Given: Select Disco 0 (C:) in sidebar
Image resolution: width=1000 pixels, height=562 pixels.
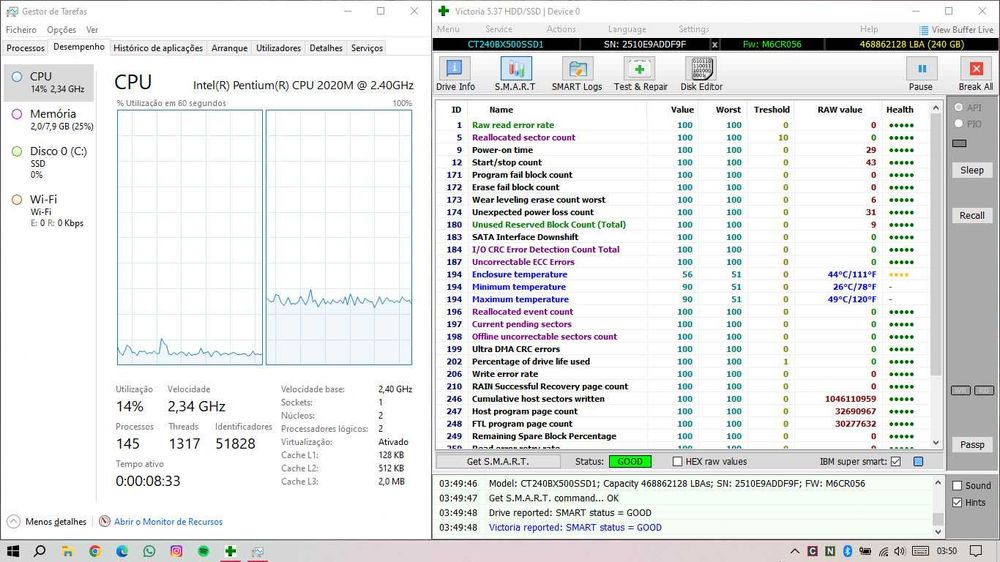Looking at the screenshot, I should click(48, 162).
